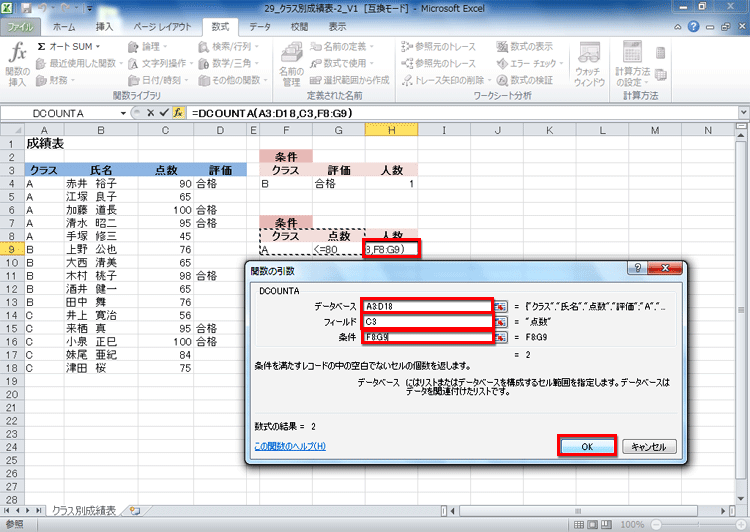
Task: Open the Watch Window (ウォッチ ウィンドウ)
Action: [x=589, y=64]
